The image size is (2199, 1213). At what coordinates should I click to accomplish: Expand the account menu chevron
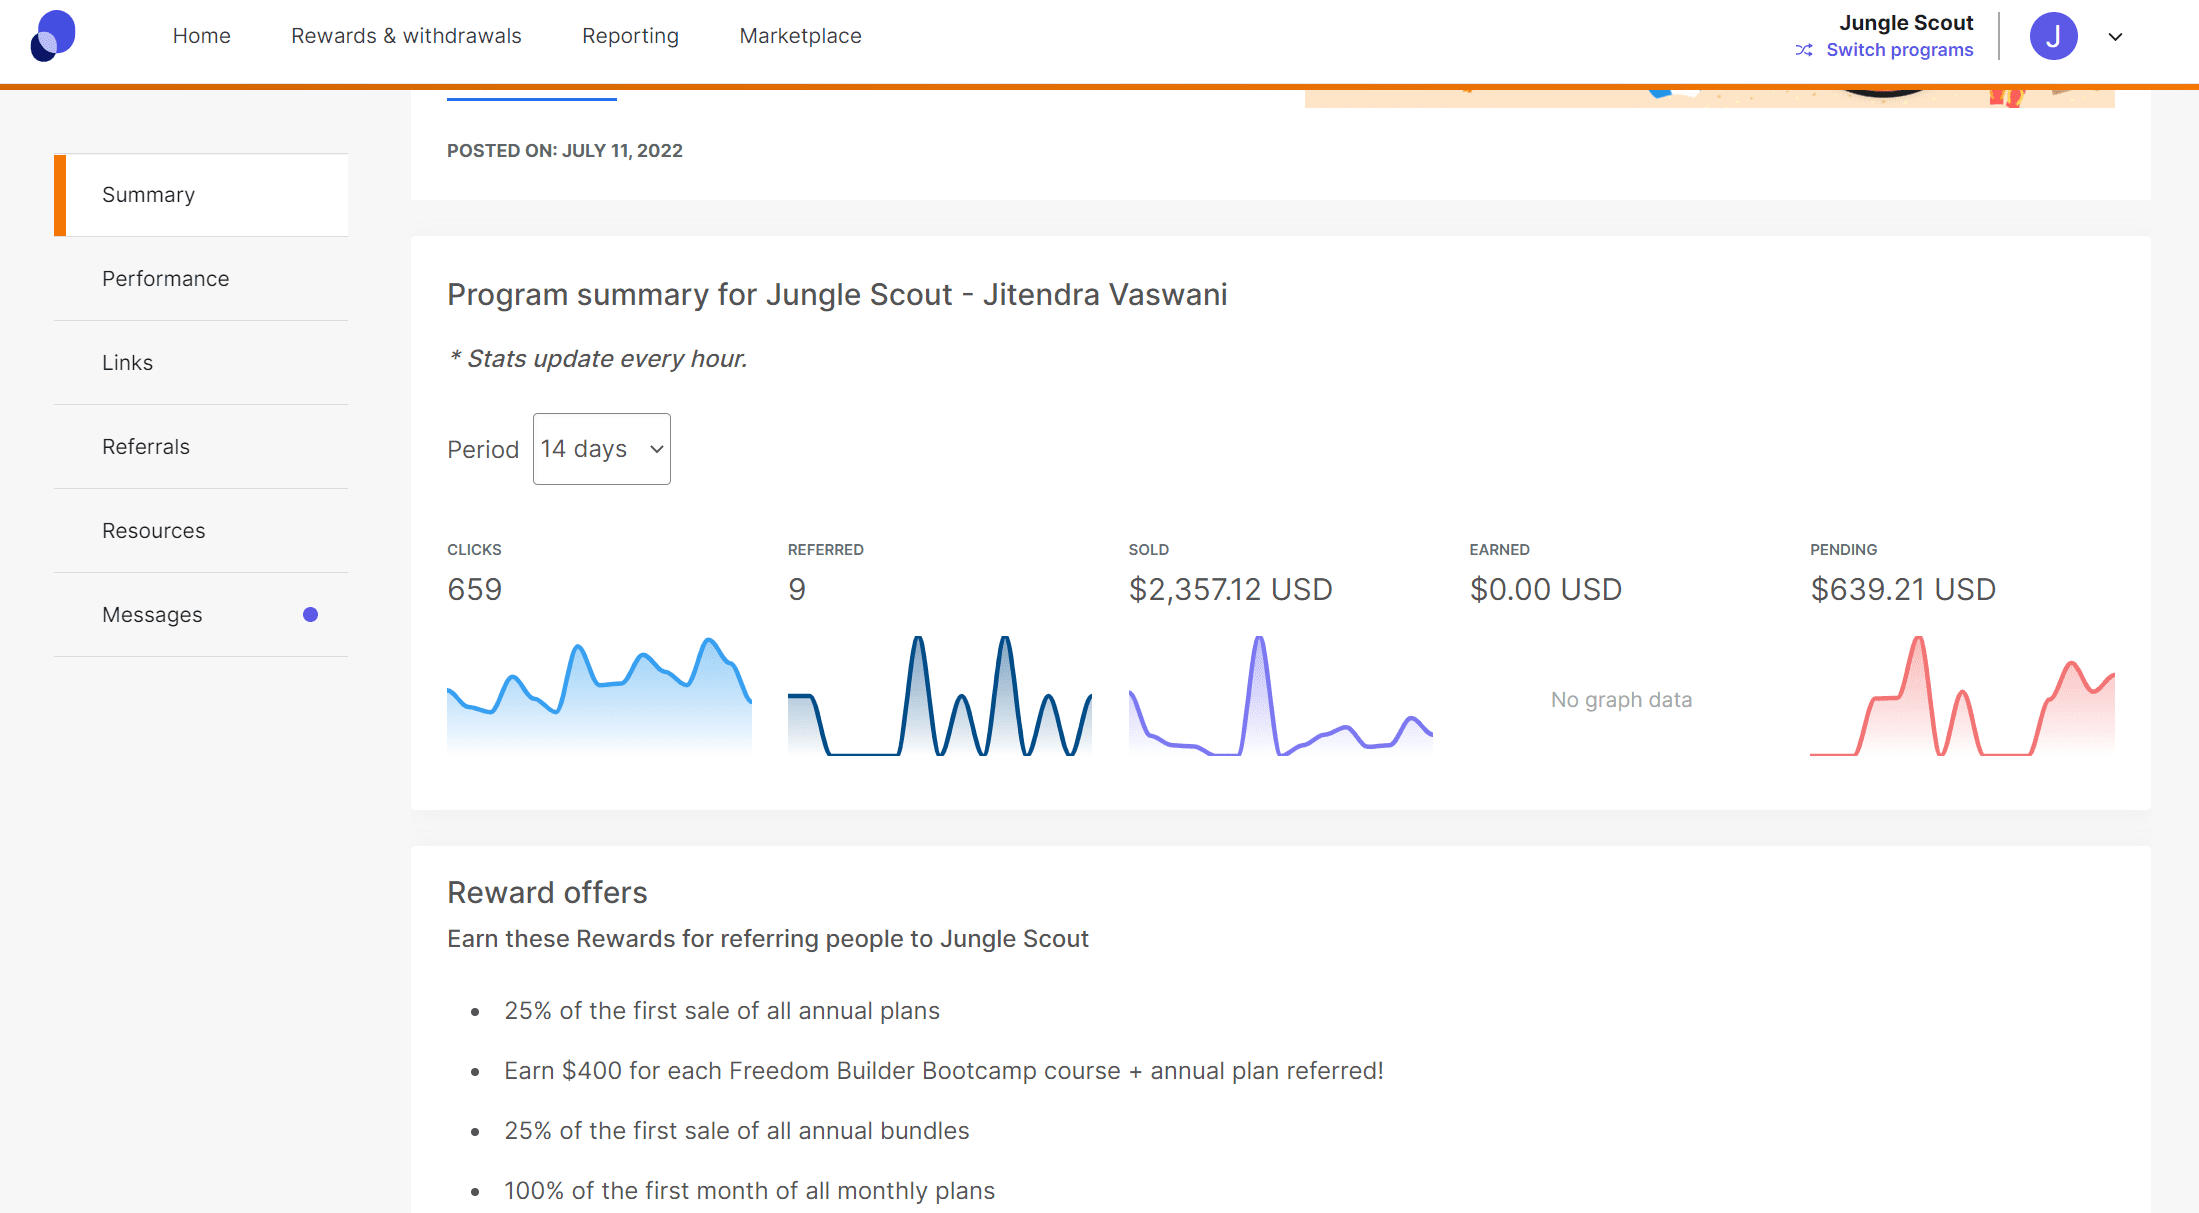2115,37
